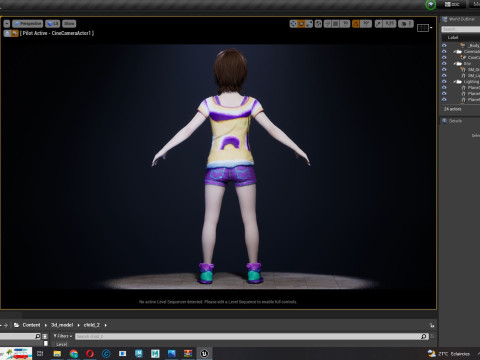Viewport: 480px width, 360px height.
Task: Click the '24 actors' count text
Action: tap(453, 109)
